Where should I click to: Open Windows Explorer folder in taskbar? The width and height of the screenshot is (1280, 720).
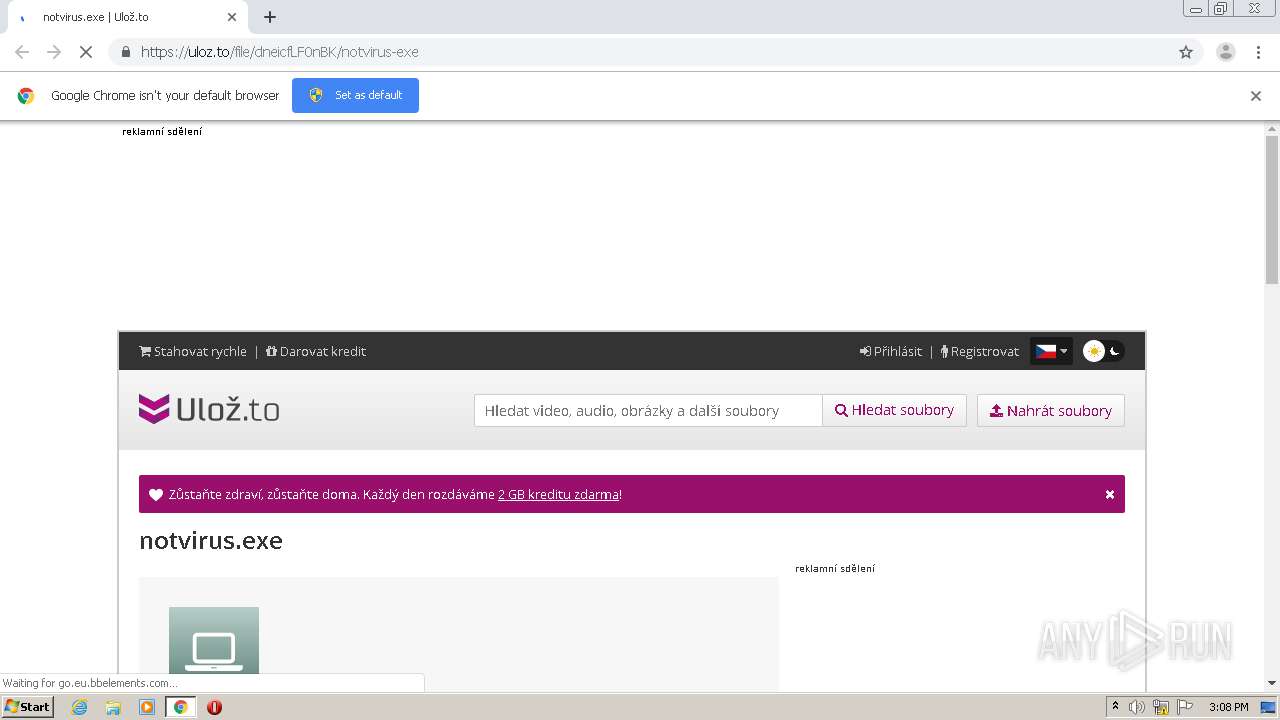(x=113, y=707)
